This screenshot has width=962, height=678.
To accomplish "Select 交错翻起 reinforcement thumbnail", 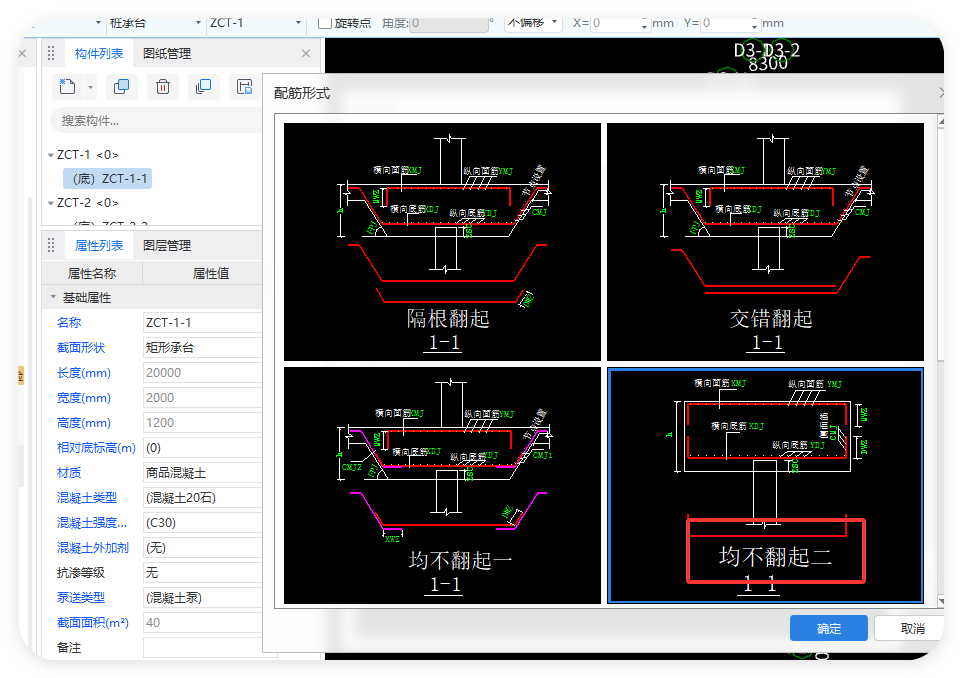I will pyautogui.click(x=765, y=242).
